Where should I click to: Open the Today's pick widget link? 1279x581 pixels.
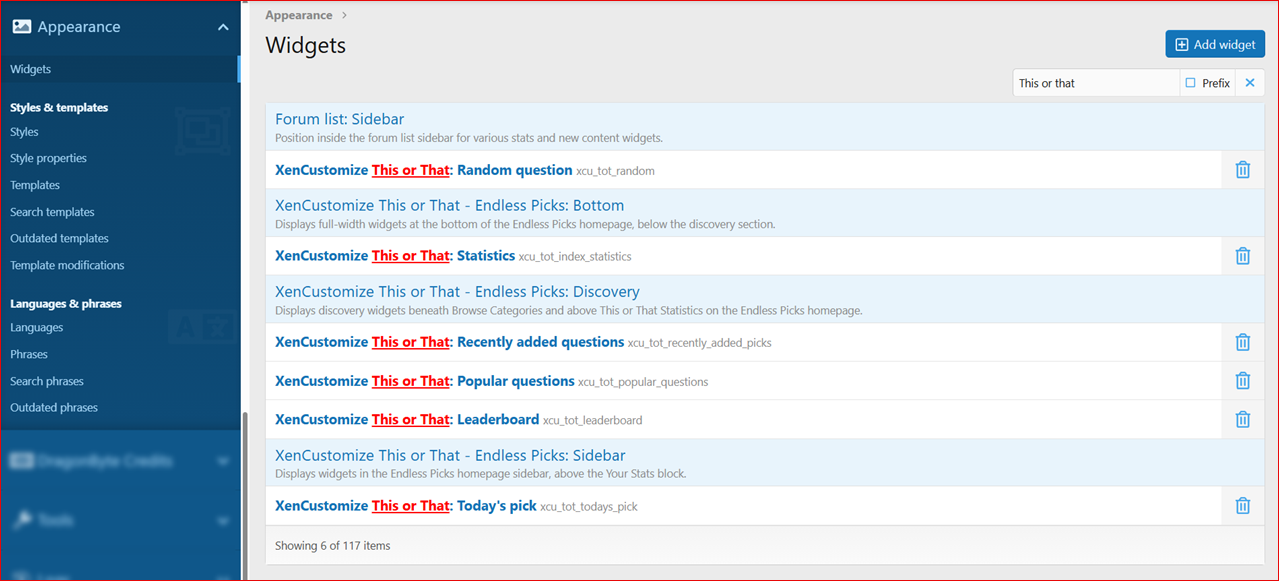pyautogui.click(x=406, y=506)
